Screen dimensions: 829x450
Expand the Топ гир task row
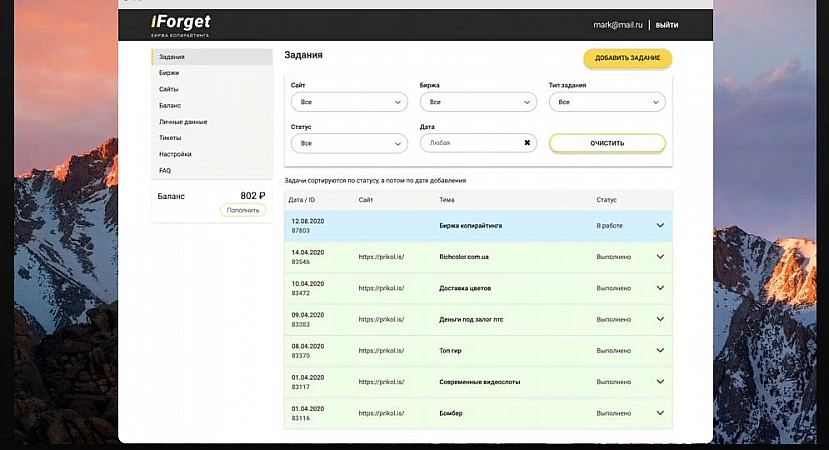click(660, 350)
